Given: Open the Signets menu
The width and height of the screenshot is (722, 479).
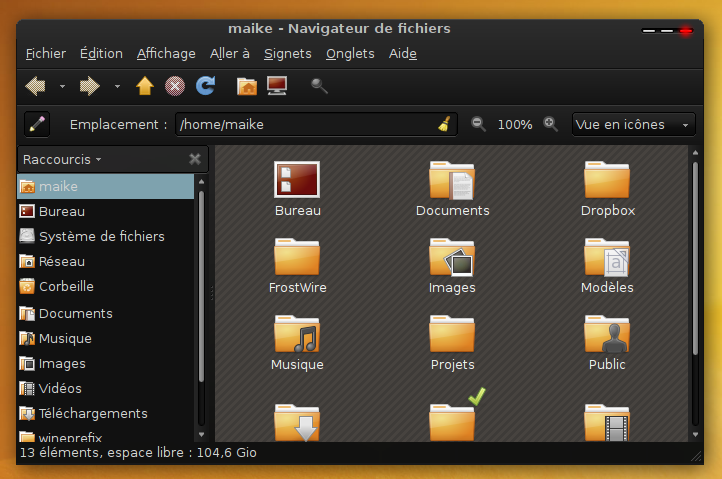Looking at the screenshot, I should click(288, 54).
